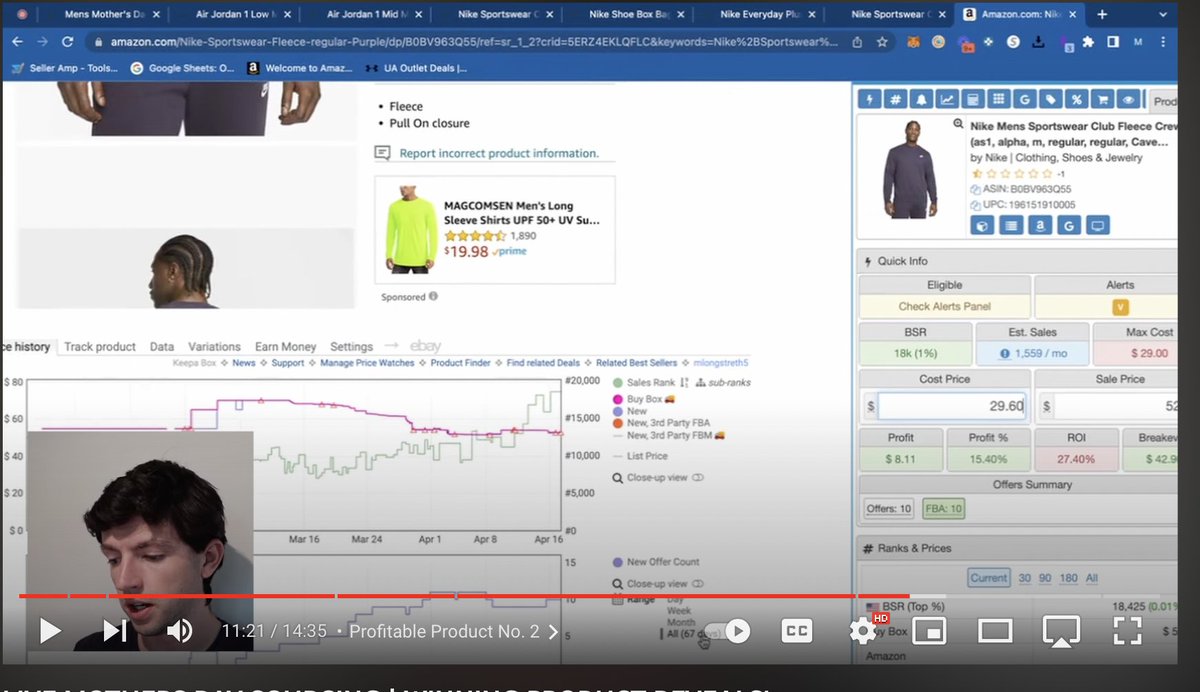Click the eye icon in SellerAmp toolbar
The image size is (1200, 692).
(1126, 99)
